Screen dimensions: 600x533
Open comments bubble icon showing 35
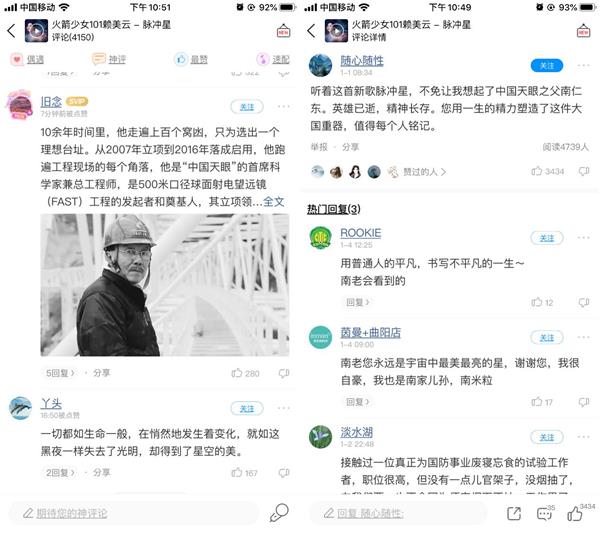click(x=545, y=513)
